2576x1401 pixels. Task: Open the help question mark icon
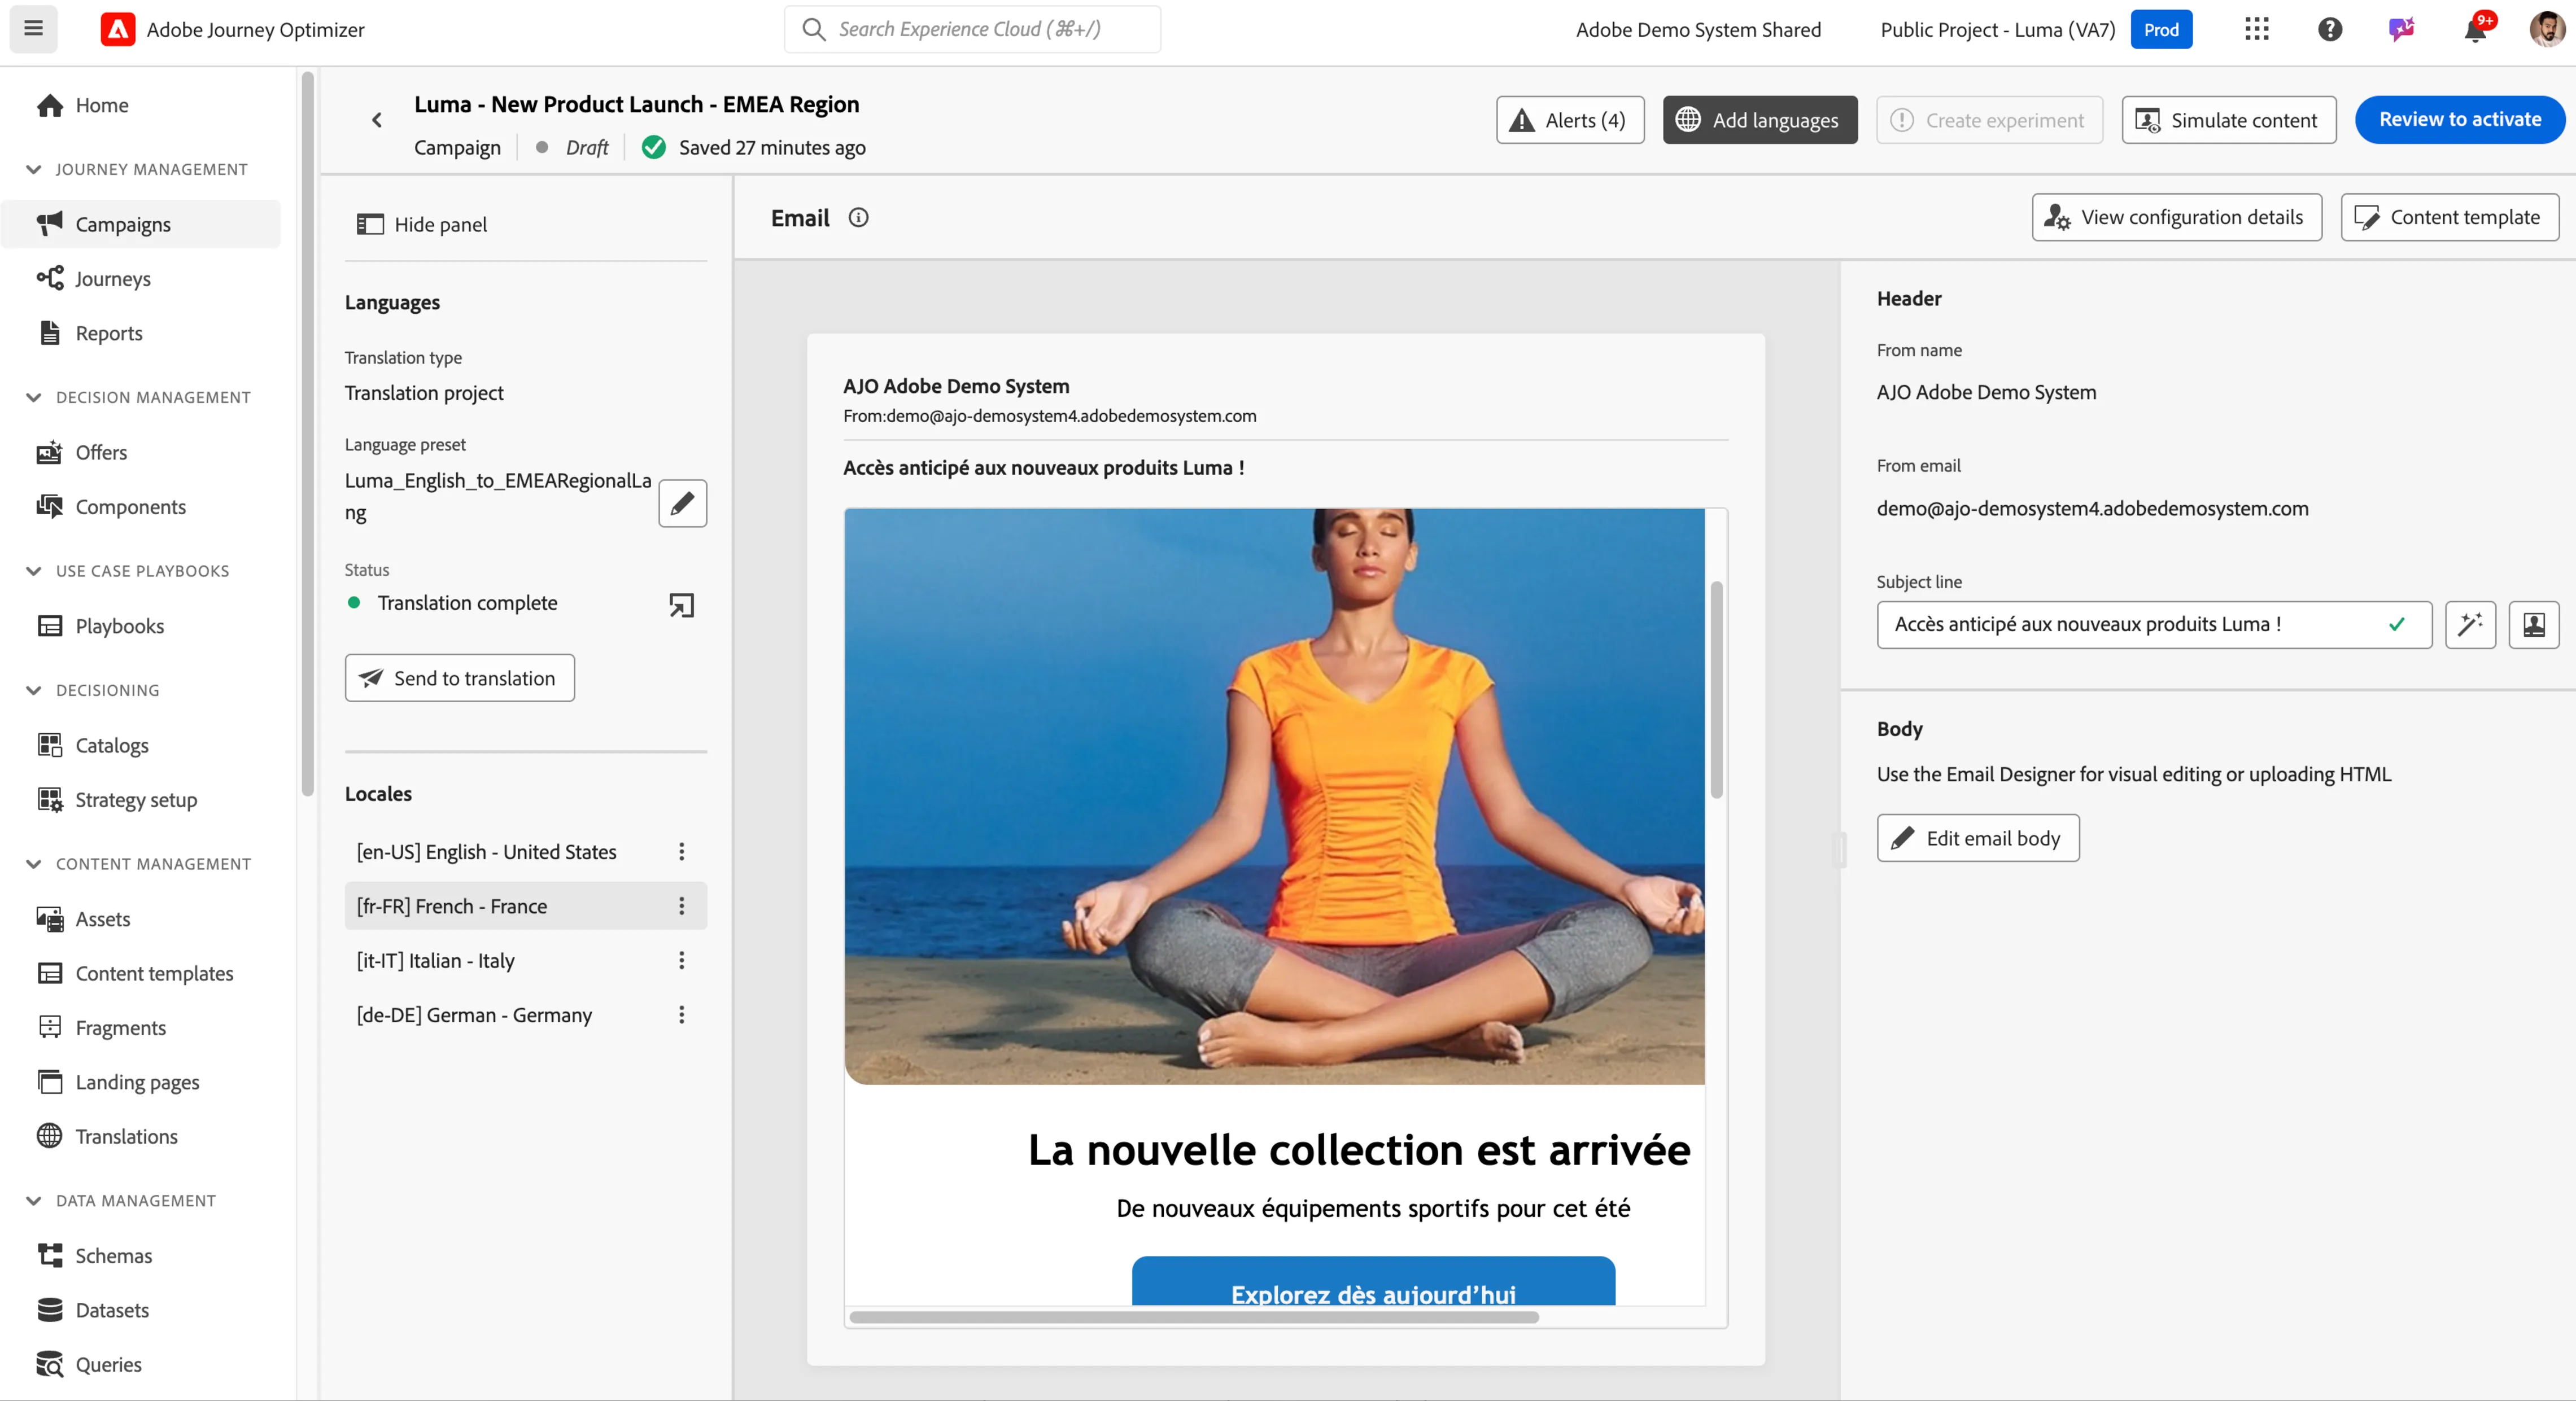2329,30
